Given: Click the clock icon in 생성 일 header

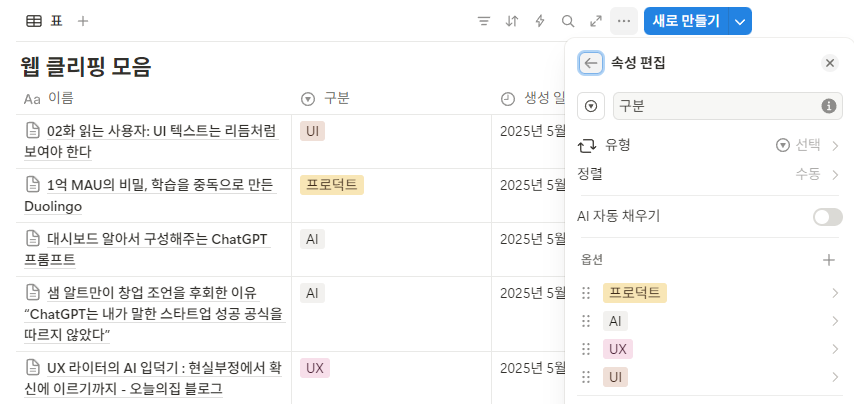Looking at the screenshot, I should tap(508, 99).
